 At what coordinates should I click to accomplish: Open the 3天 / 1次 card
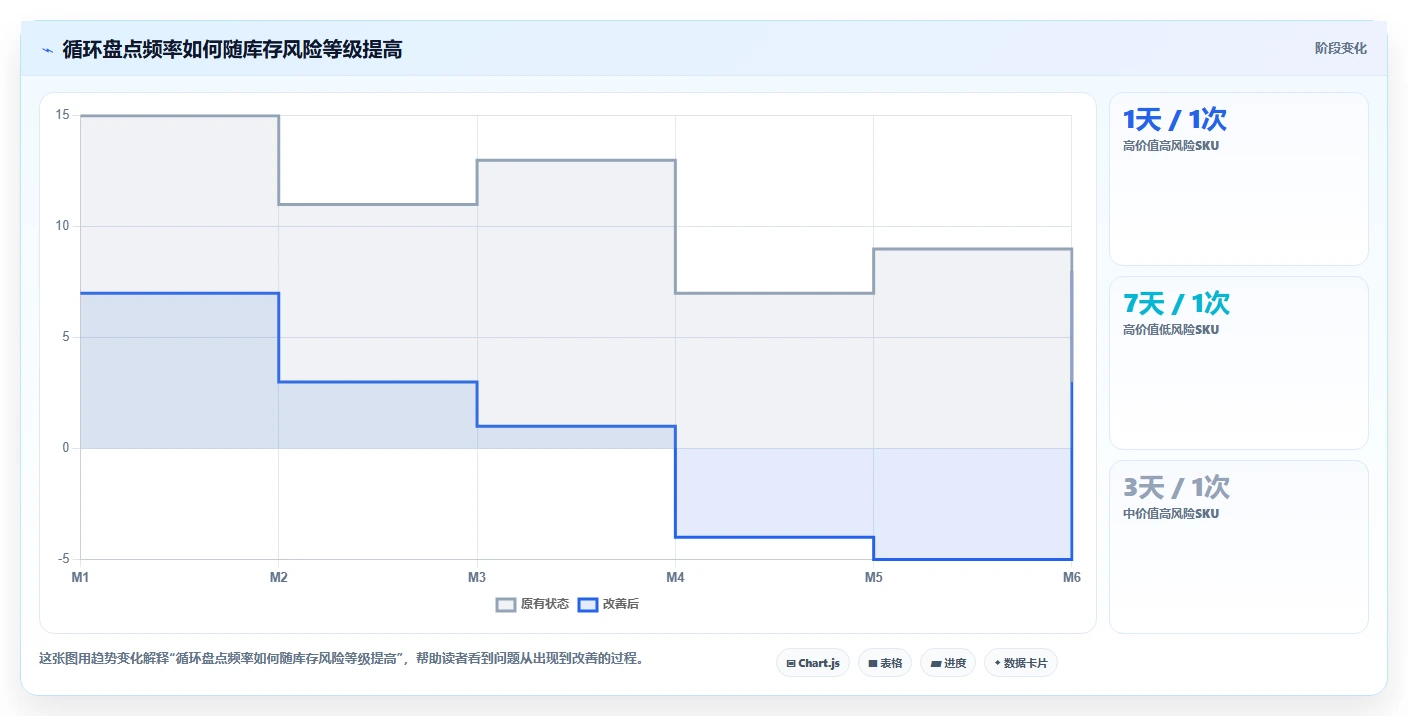1239,547
